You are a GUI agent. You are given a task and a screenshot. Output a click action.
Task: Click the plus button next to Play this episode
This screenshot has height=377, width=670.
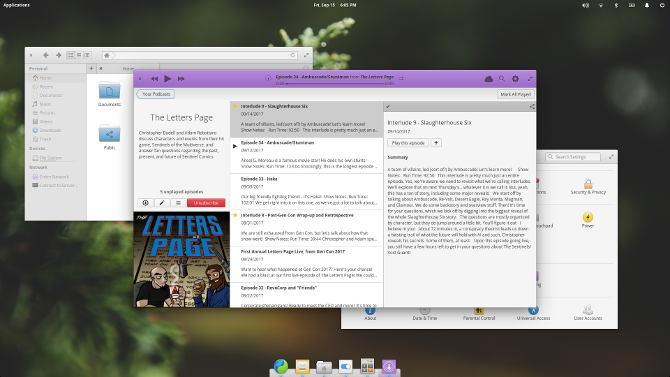click(436, 143)
